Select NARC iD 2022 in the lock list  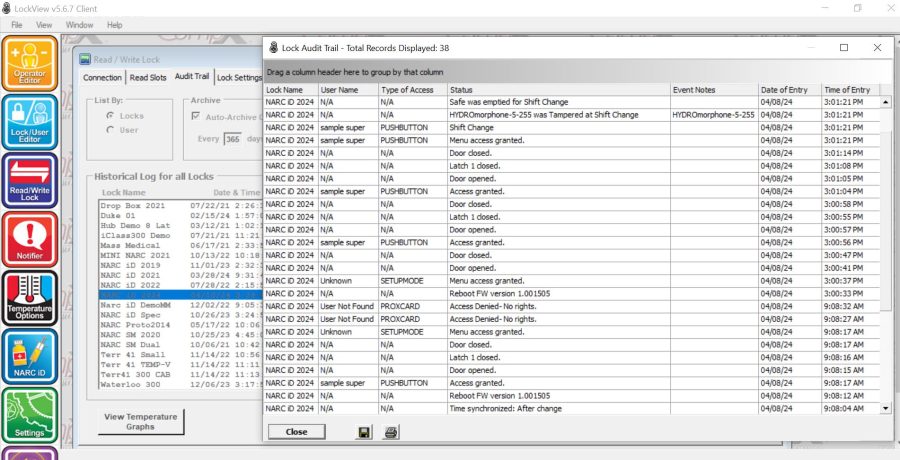pyautogui.click(x=180, y=285)
